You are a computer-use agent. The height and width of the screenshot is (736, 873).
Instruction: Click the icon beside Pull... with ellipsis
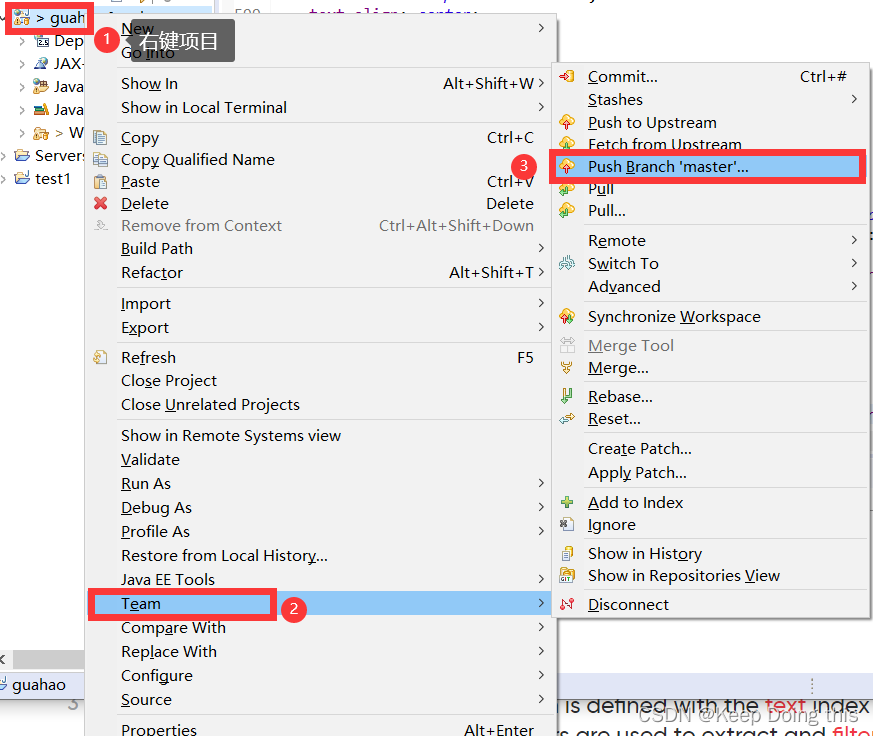(x=567, y=210)
